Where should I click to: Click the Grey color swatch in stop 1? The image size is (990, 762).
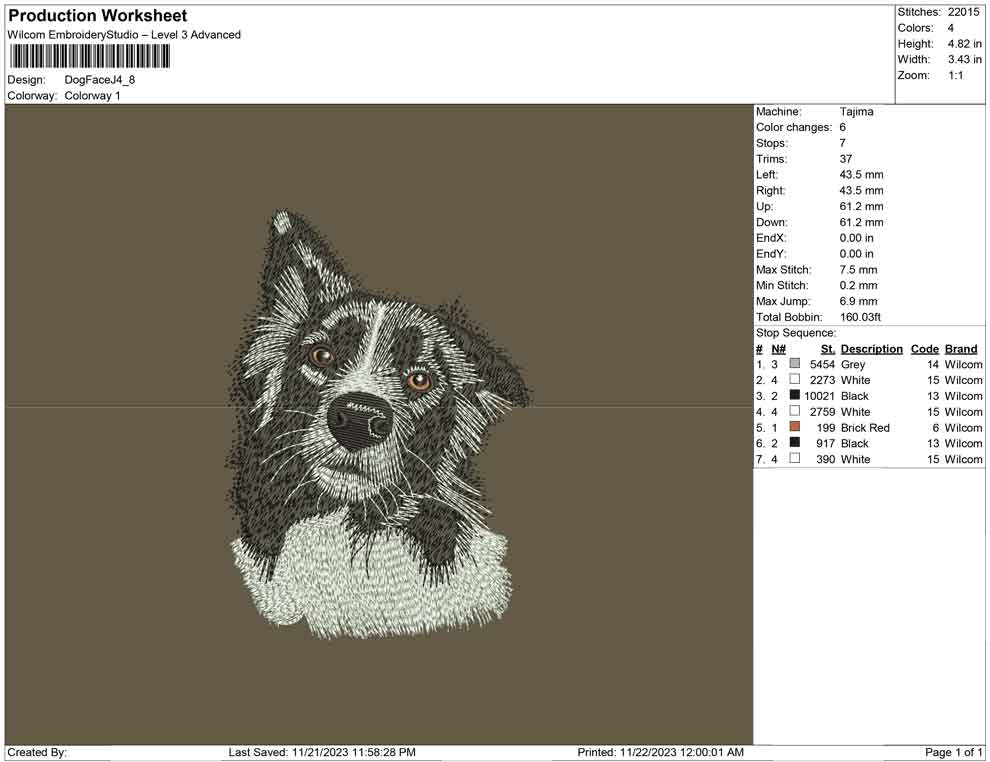(795, 364)
